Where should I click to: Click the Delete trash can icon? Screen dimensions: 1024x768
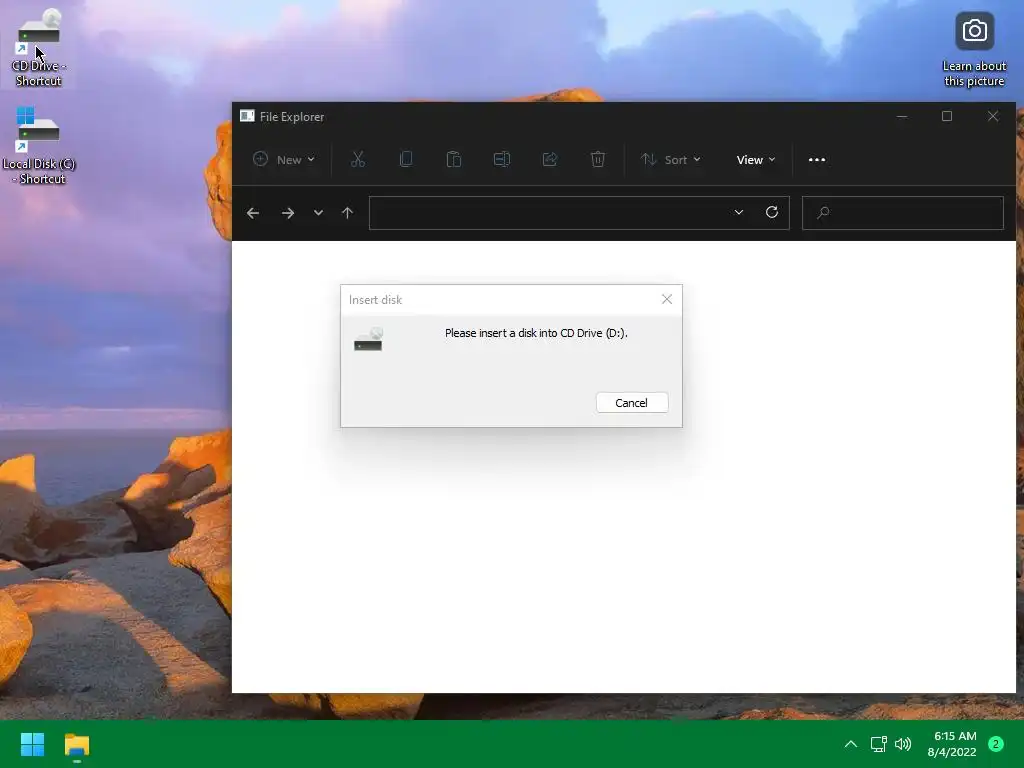click(x=598, y=159)
